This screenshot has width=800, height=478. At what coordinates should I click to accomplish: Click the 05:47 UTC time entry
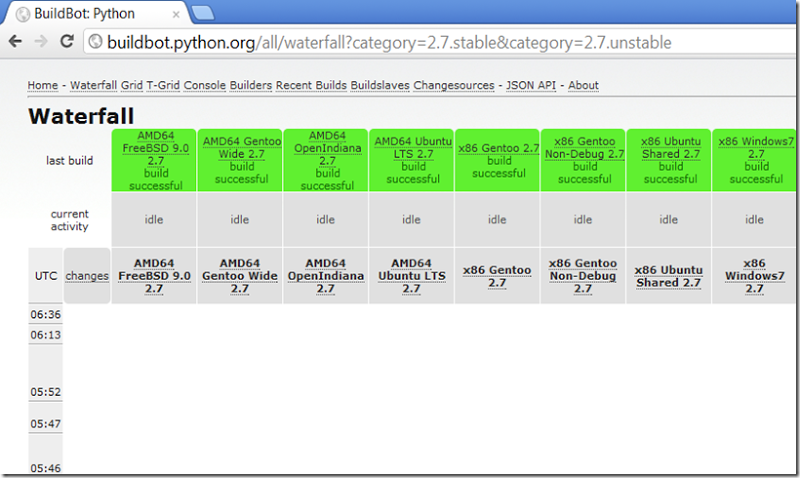click(x=45, y=423)
